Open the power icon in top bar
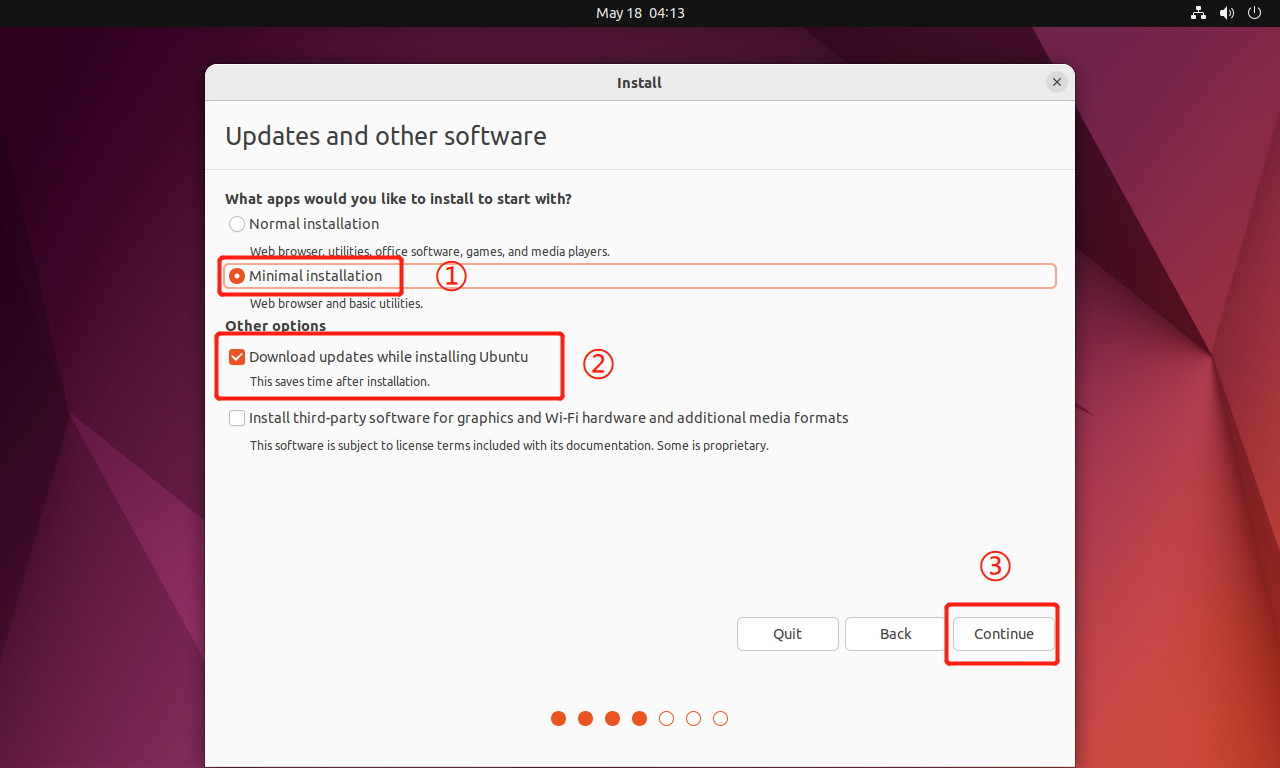Screen dimensions: 1280x768 [1255, 13]
